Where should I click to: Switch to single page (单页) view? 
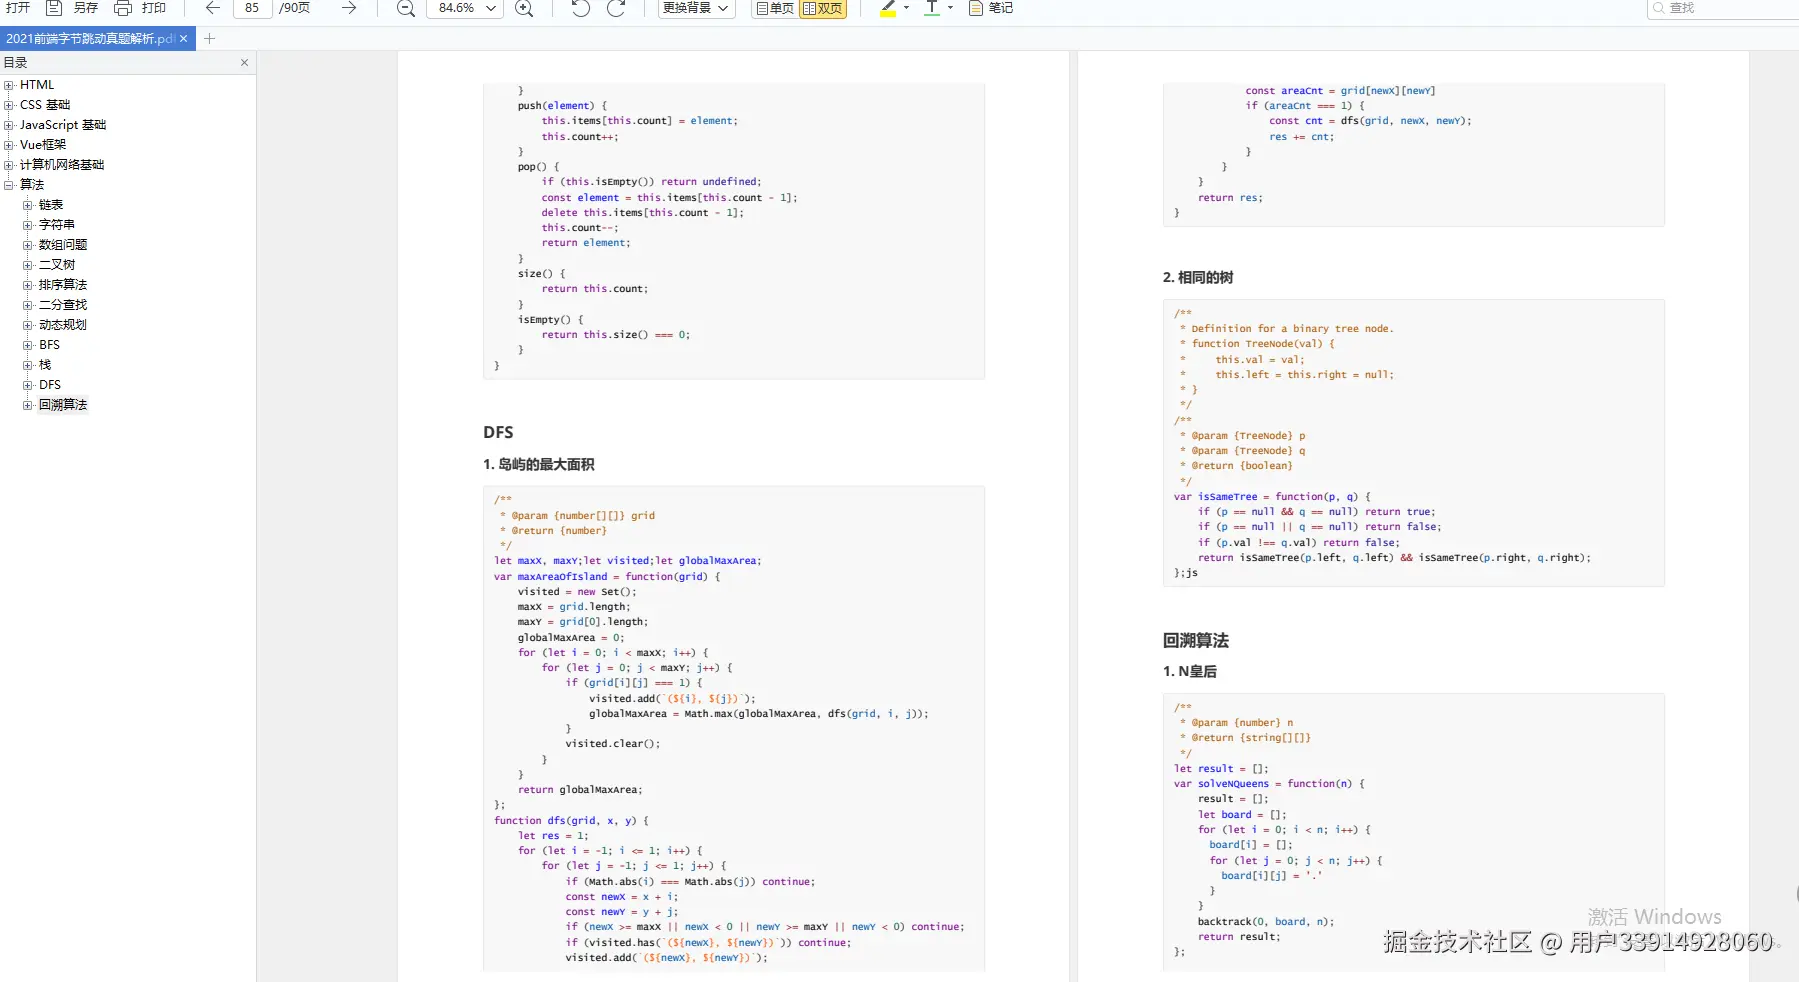tap(775, 8)
